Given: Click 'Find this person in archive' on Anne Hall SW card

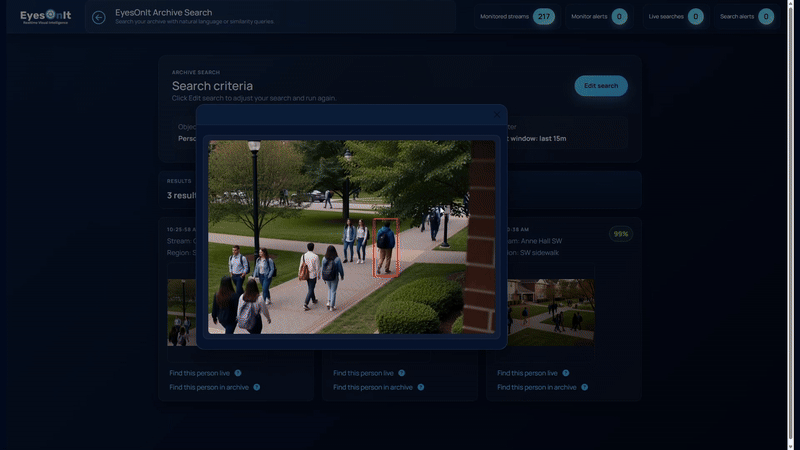Looking at the screenshot, I should [x=536, y=387].
